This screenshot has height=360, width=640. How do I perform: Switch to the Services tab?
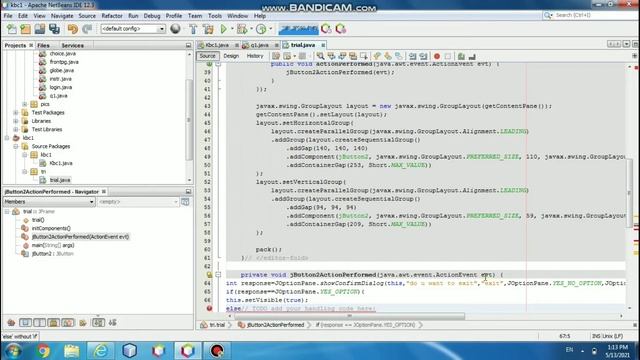(72, 45)
